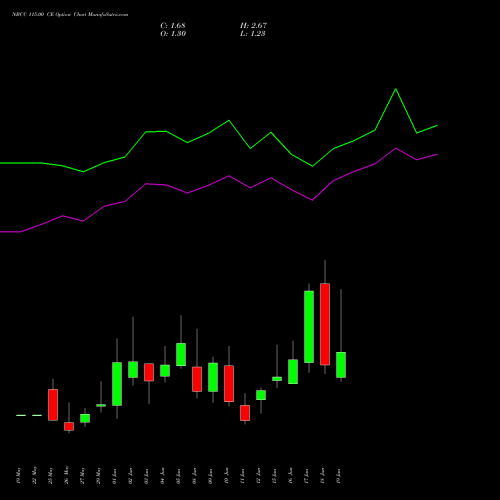Click the 17 Jun date label

[x=306, y=476]
